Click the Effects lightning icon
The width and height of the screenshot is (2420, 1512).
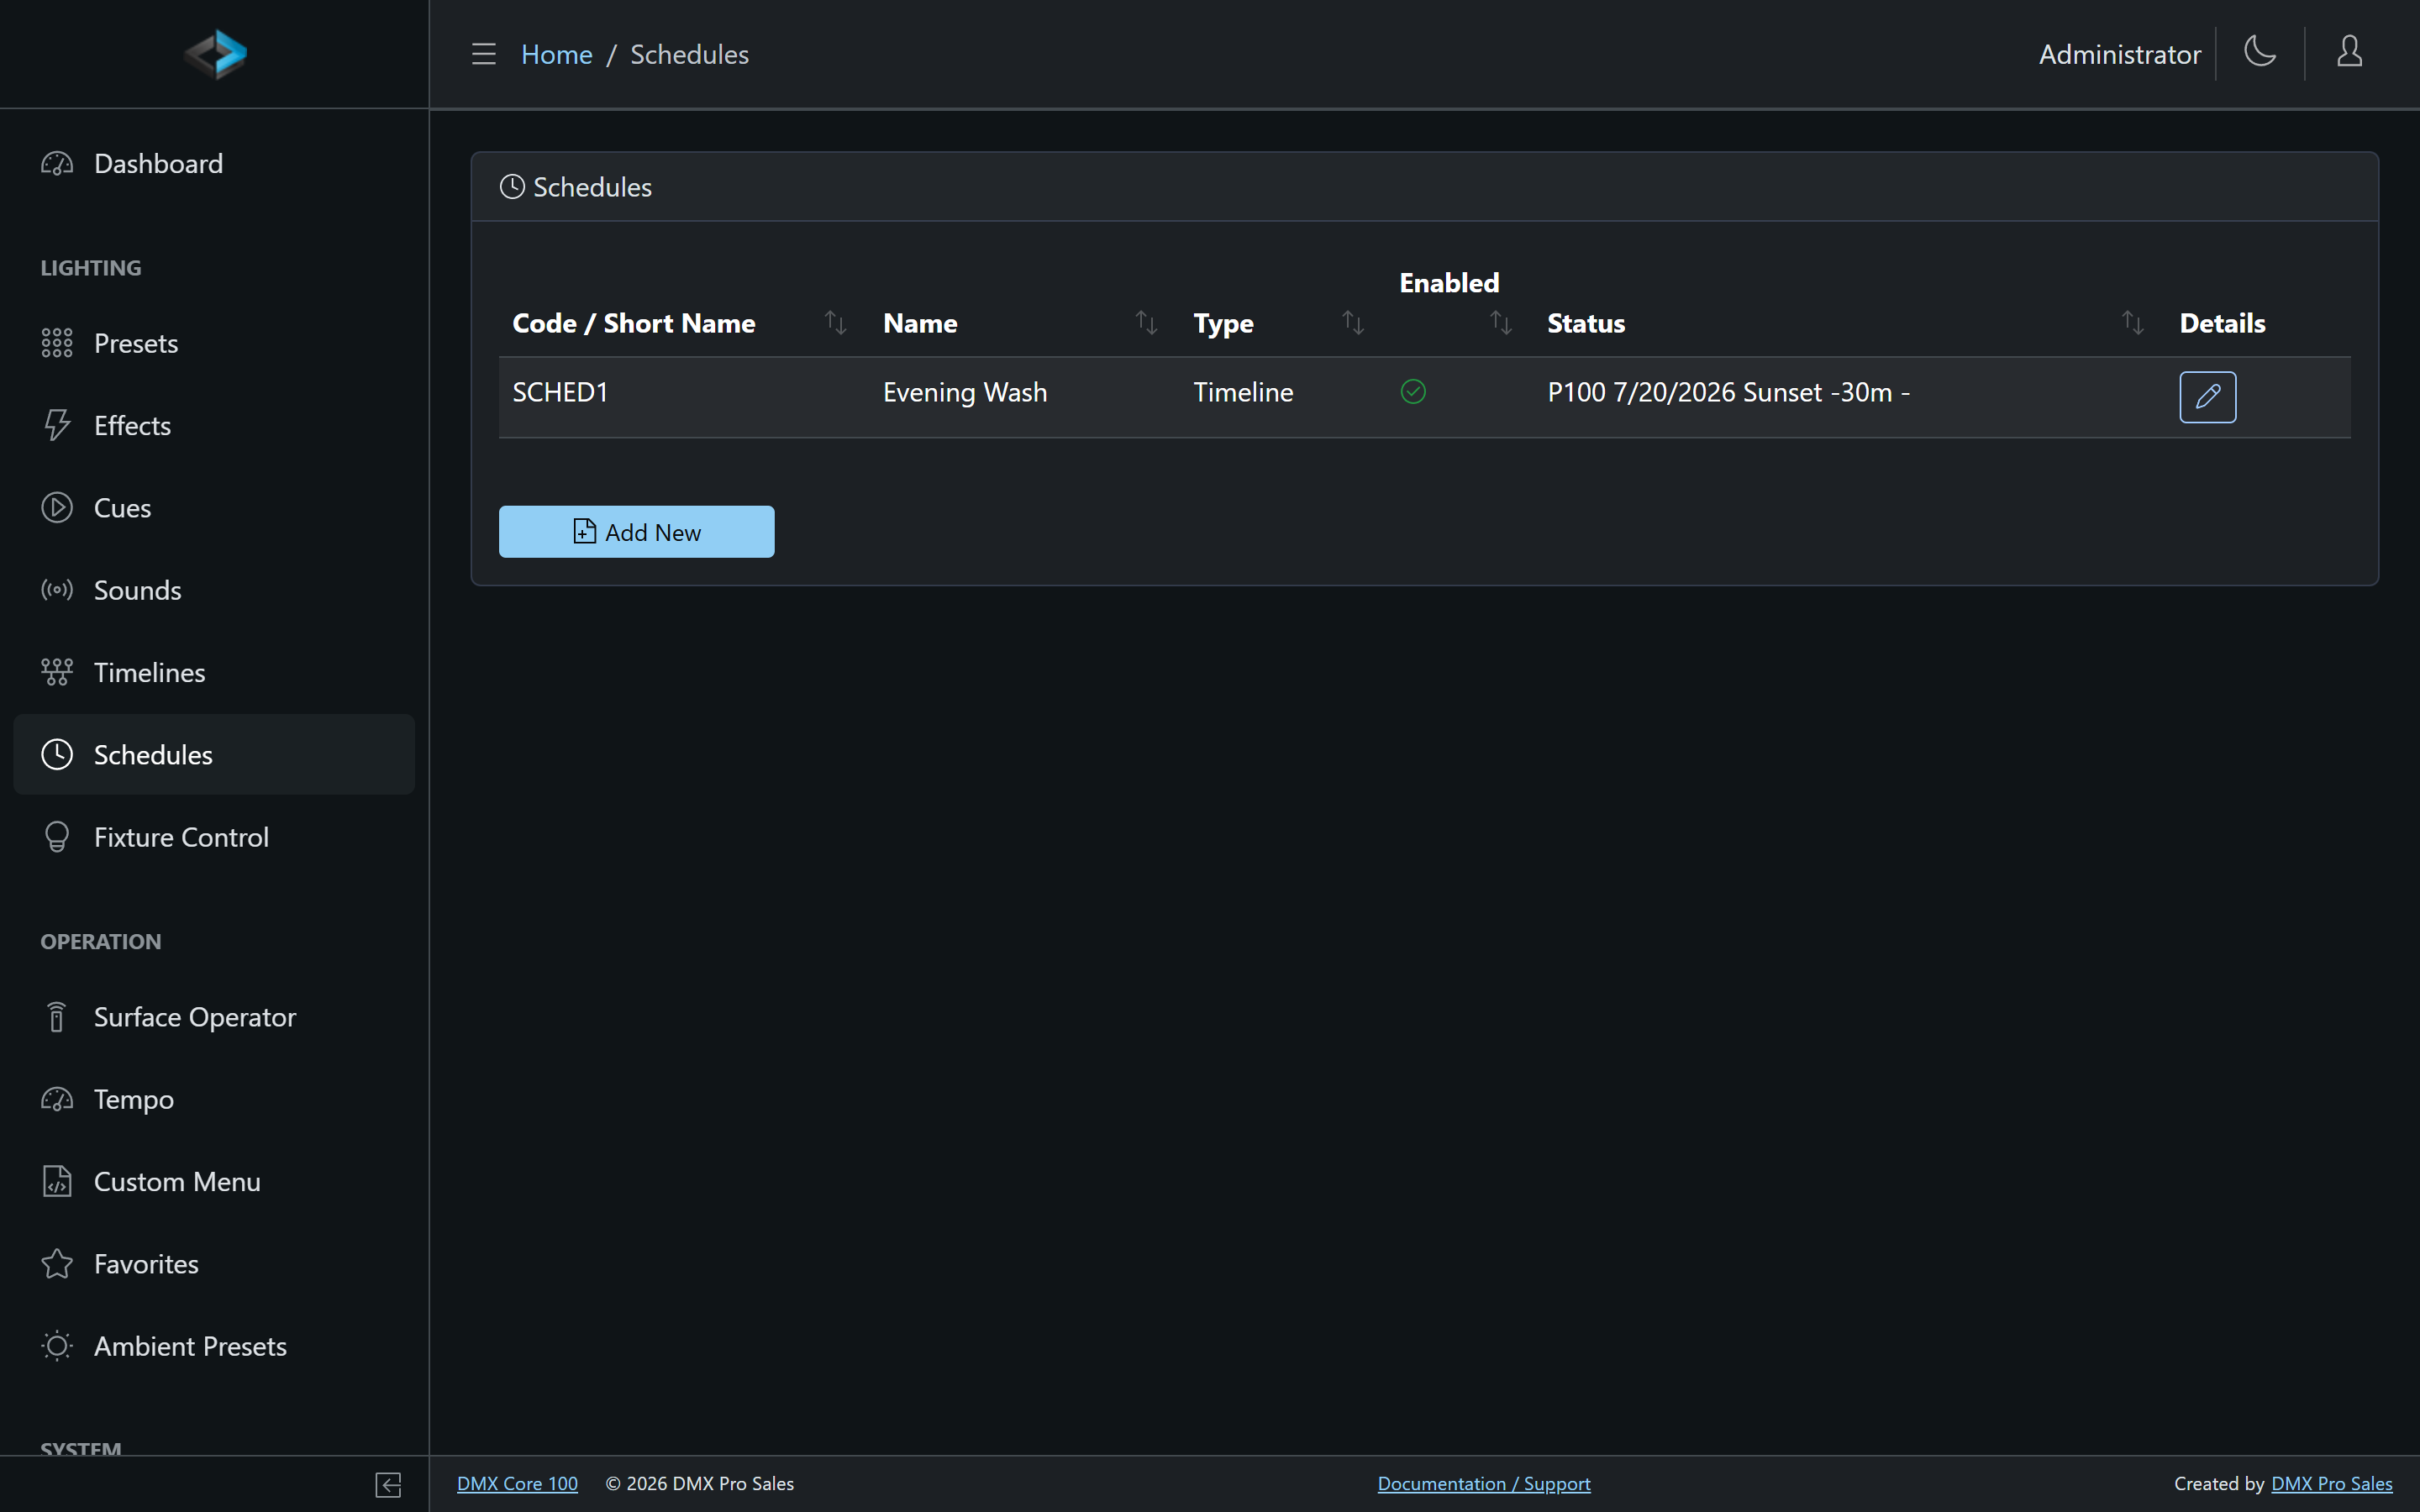pyautogui.click(x=57, y=425)
